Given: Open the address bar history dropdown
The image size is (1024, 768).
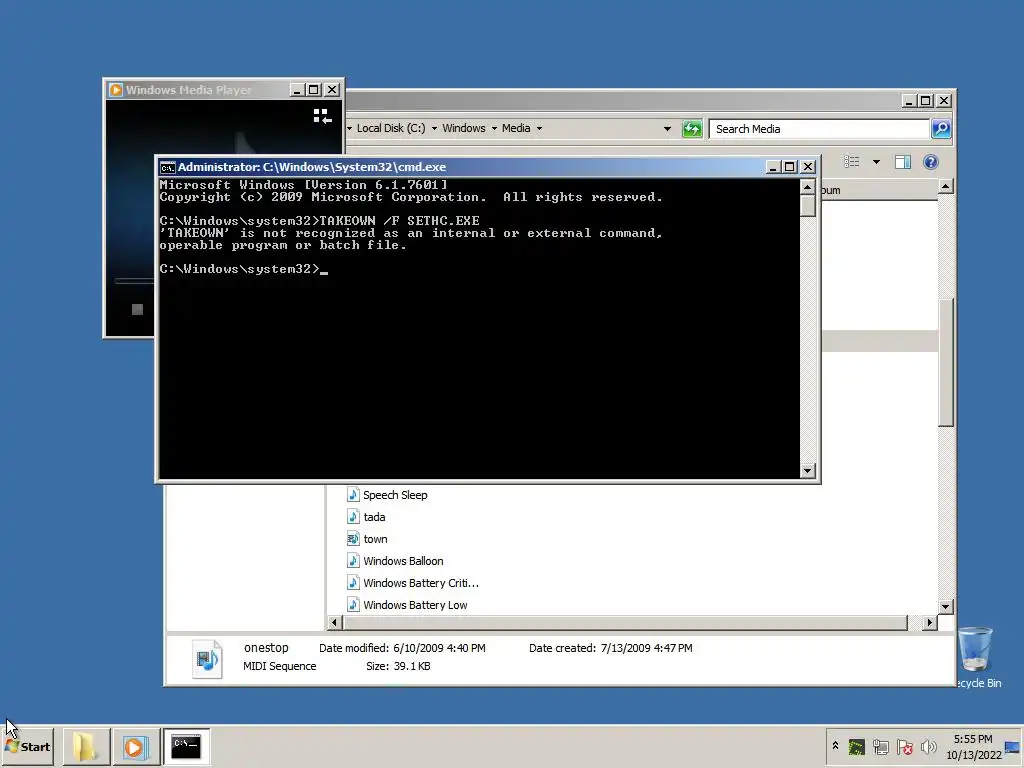Looking at the screenshot, I should point(667,129).
